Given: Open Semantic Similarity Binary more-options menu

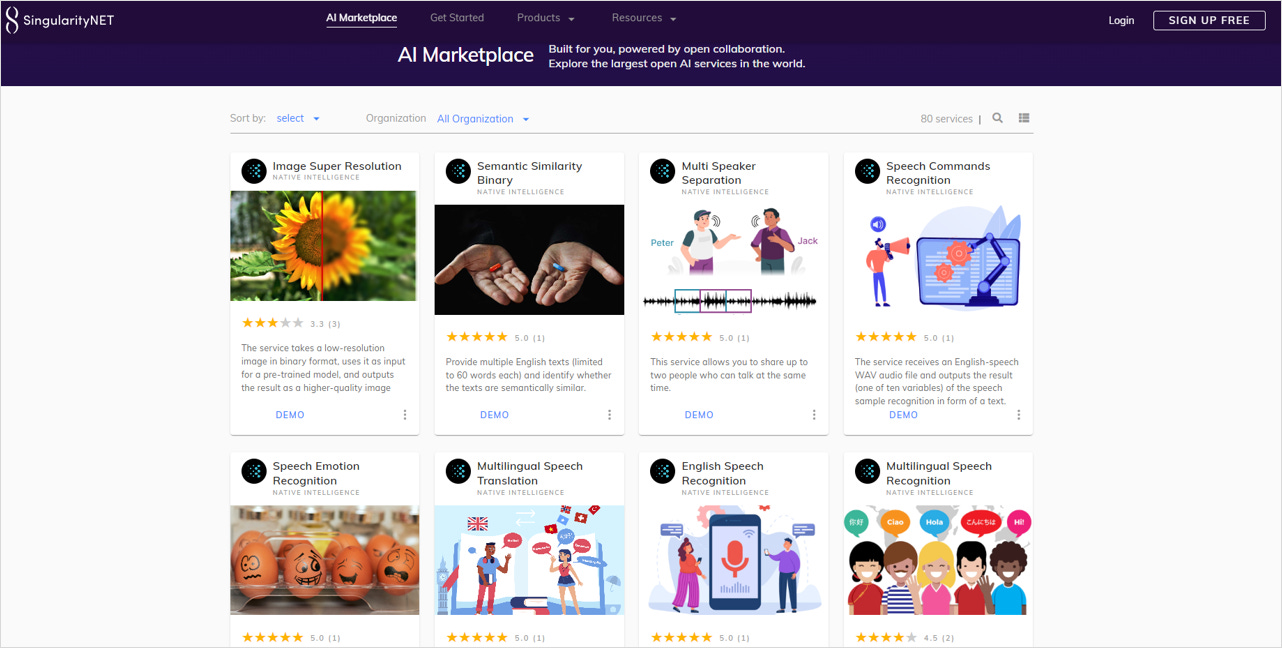Looking at the screenshot, I should click(x=609, y=415).
